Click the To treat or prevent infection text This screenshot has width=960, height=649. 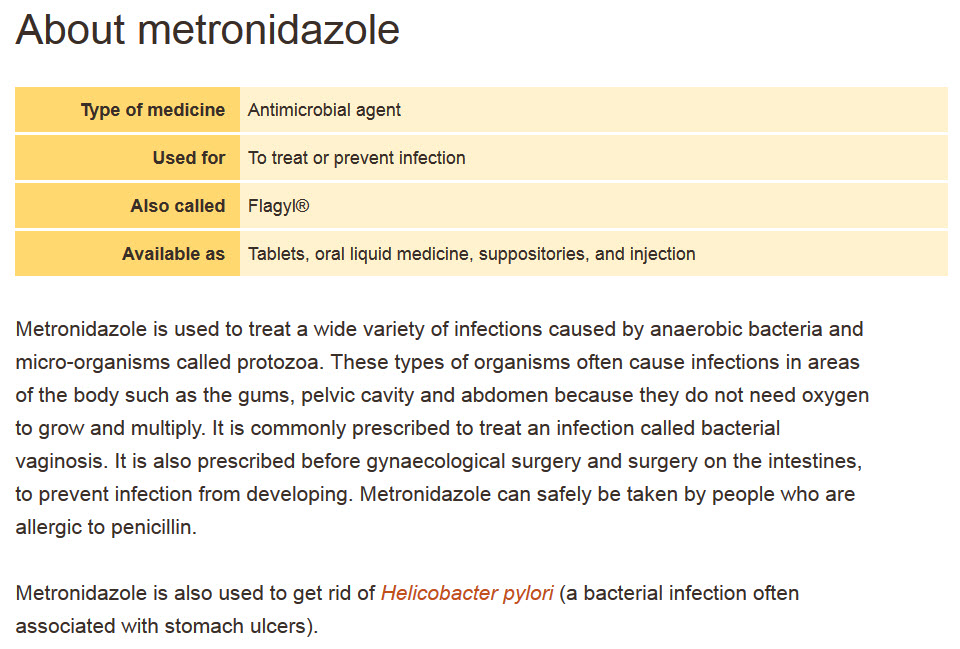[356, 158]
